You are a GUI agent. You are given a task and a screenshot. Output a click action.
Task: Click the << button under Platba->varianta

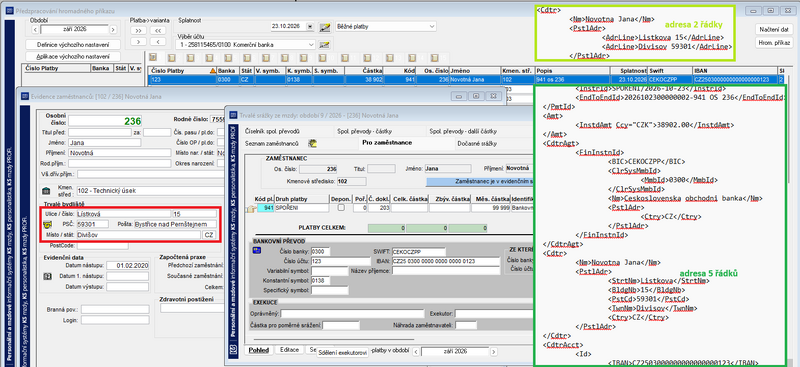click(158, 31)
